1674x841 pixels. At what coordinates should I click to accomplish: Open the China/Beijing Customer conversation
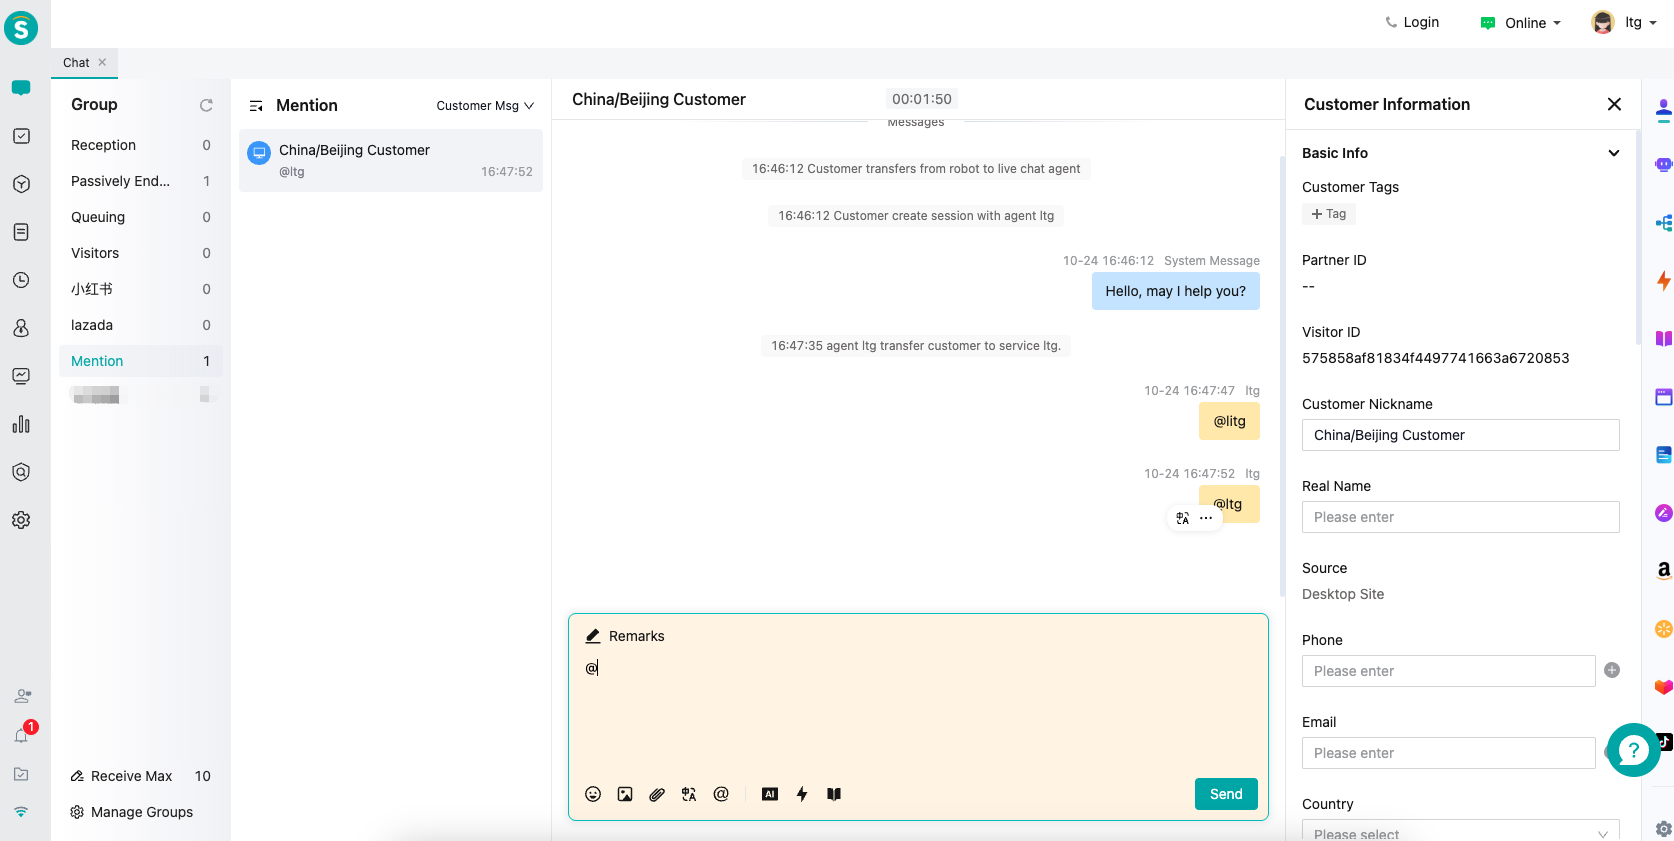tap(391, 160)
